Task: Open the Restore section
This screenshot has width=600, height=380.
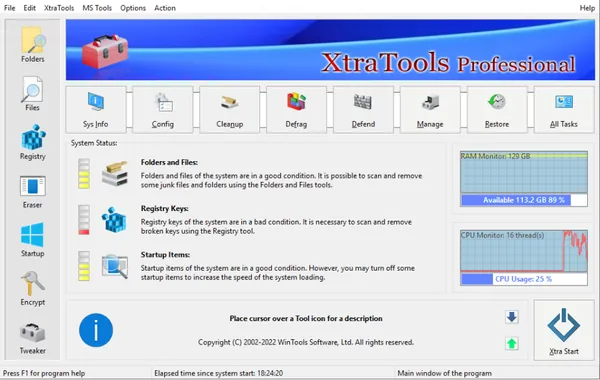Action: (497, 110)
